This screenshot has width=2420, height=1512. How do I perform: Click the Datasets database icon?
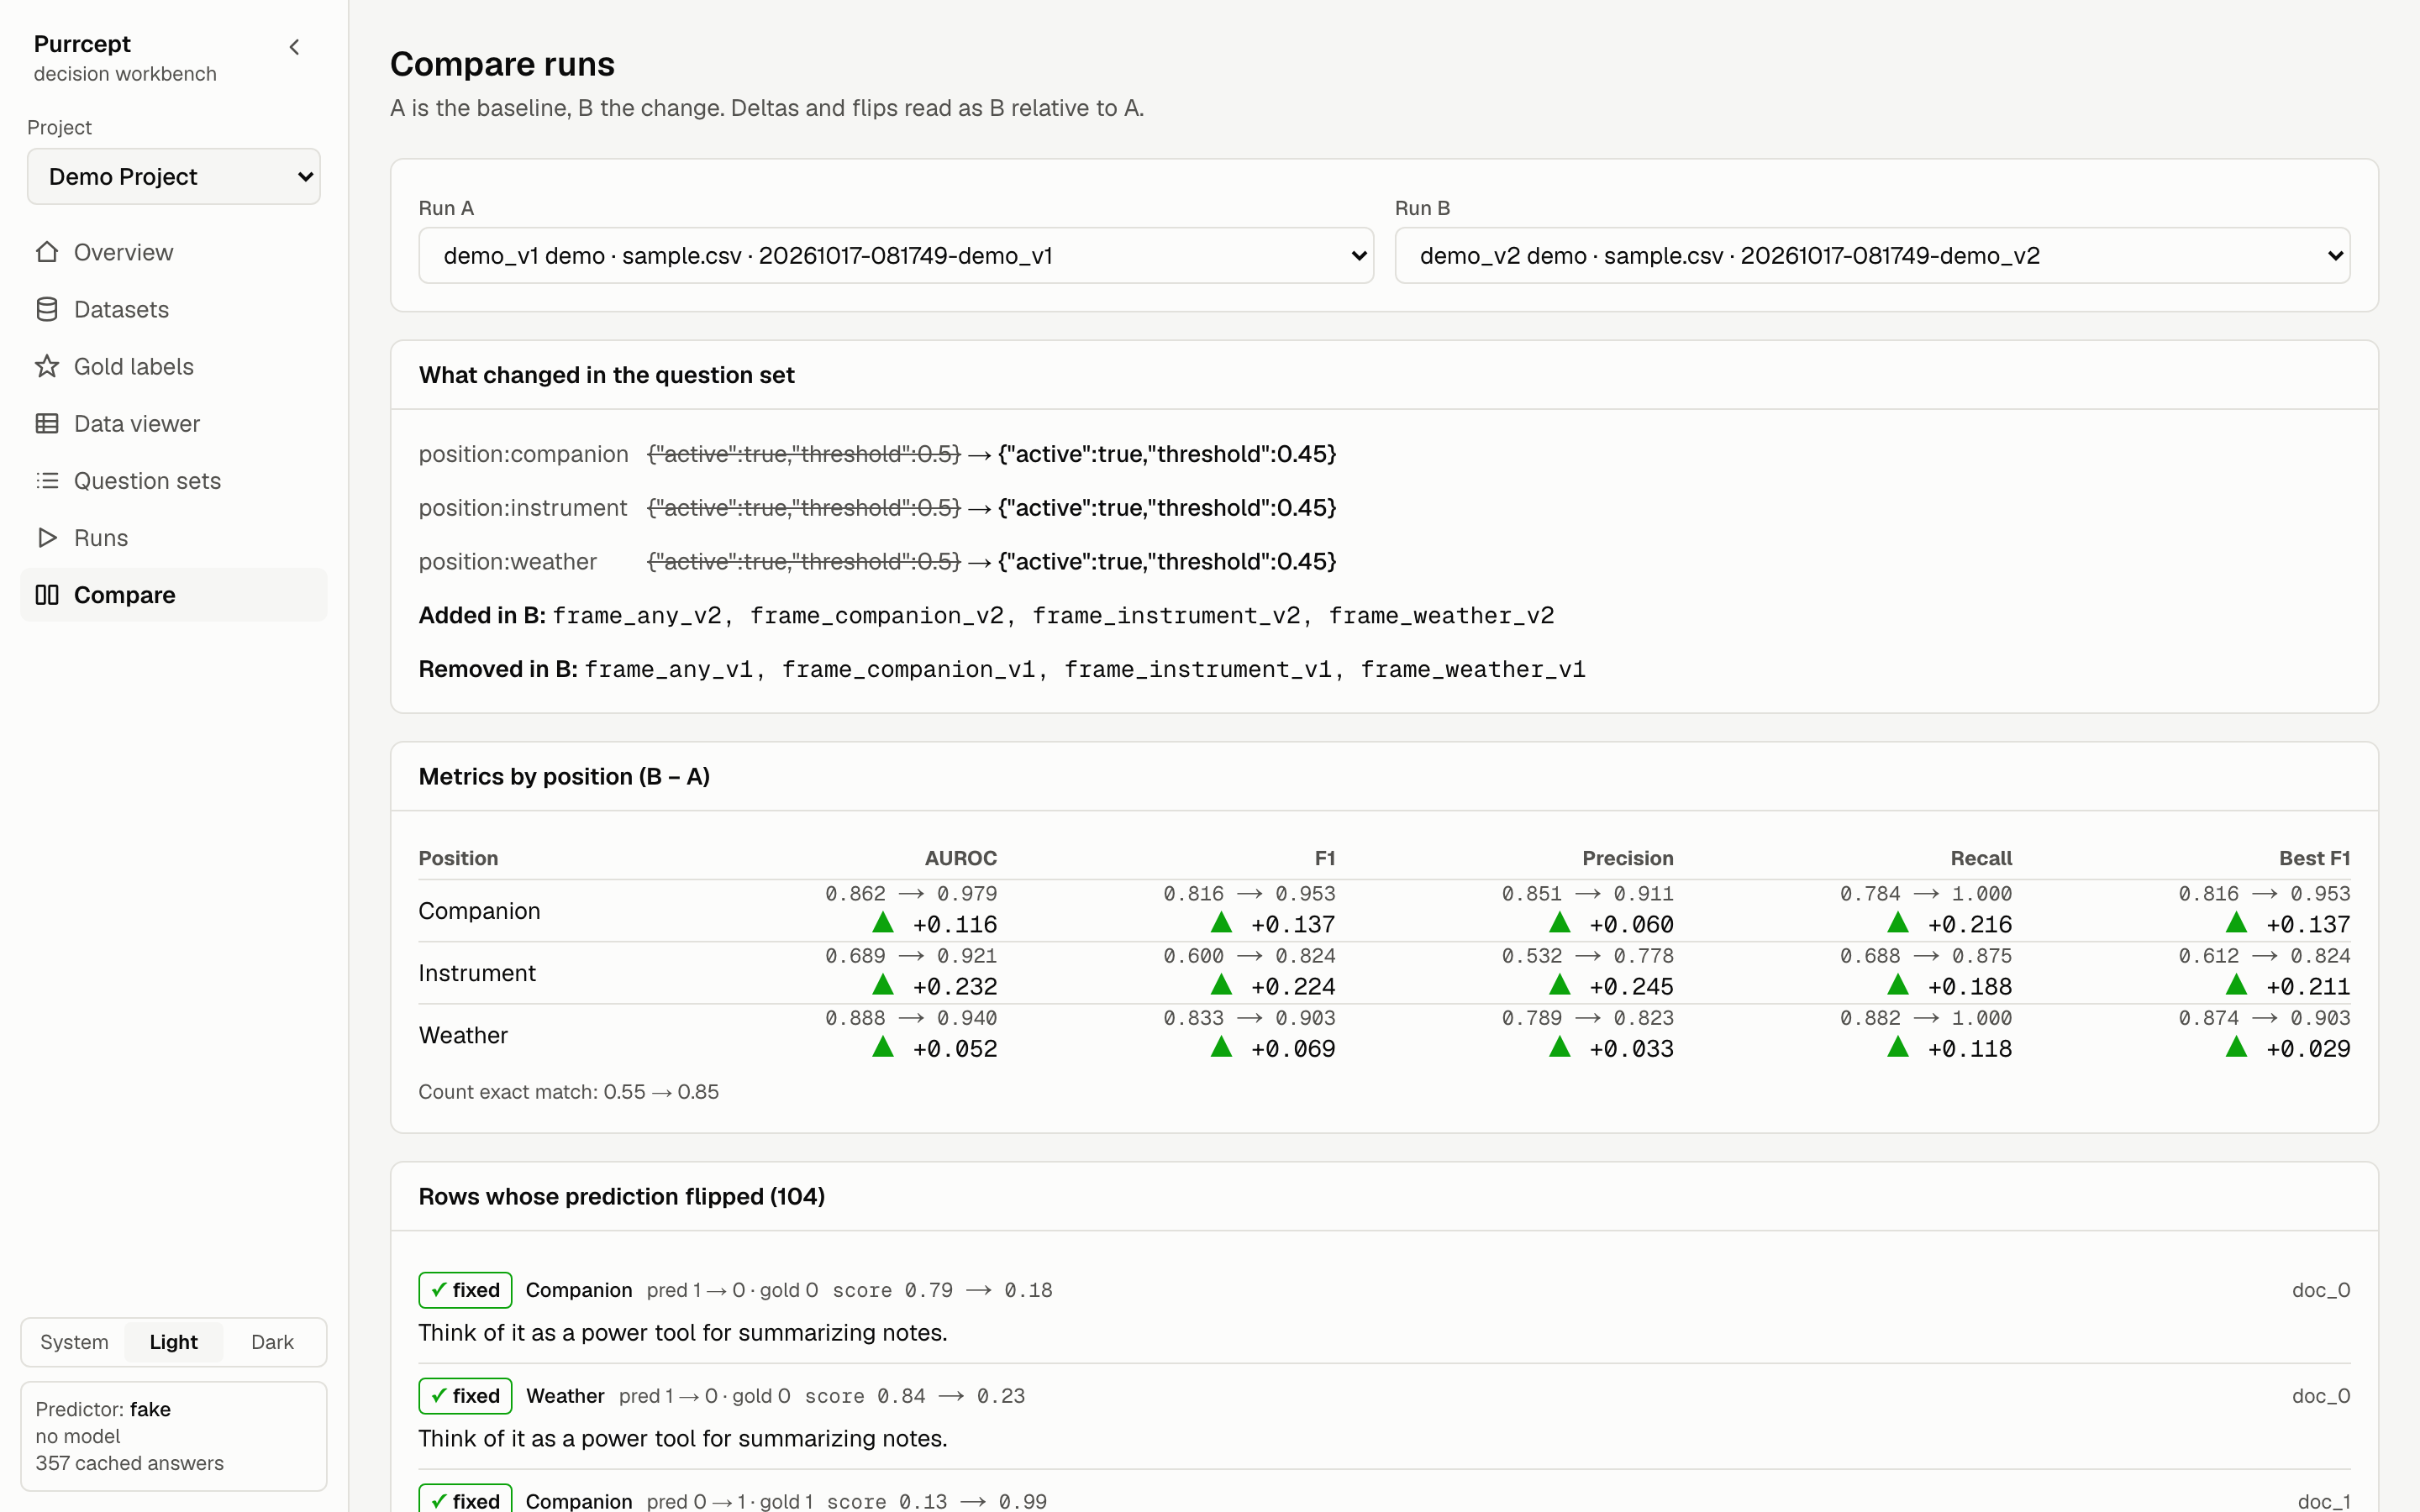47,309
